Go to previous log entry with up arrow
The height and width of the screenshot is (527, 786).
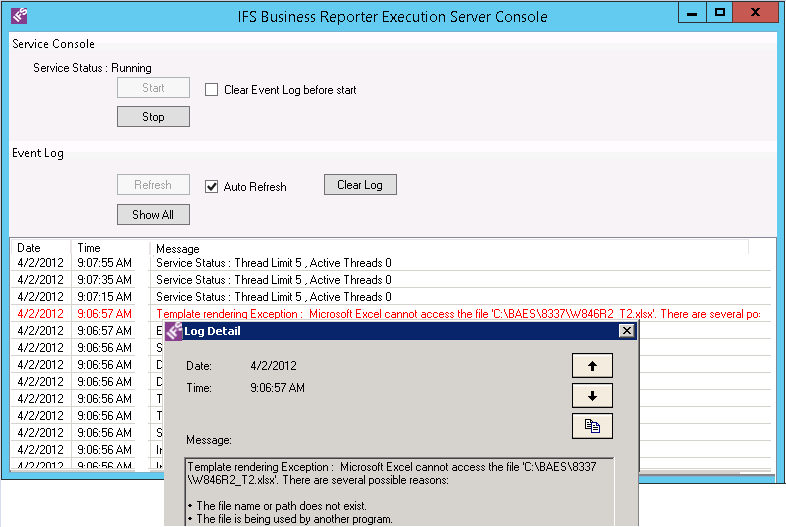click(592, 366)
